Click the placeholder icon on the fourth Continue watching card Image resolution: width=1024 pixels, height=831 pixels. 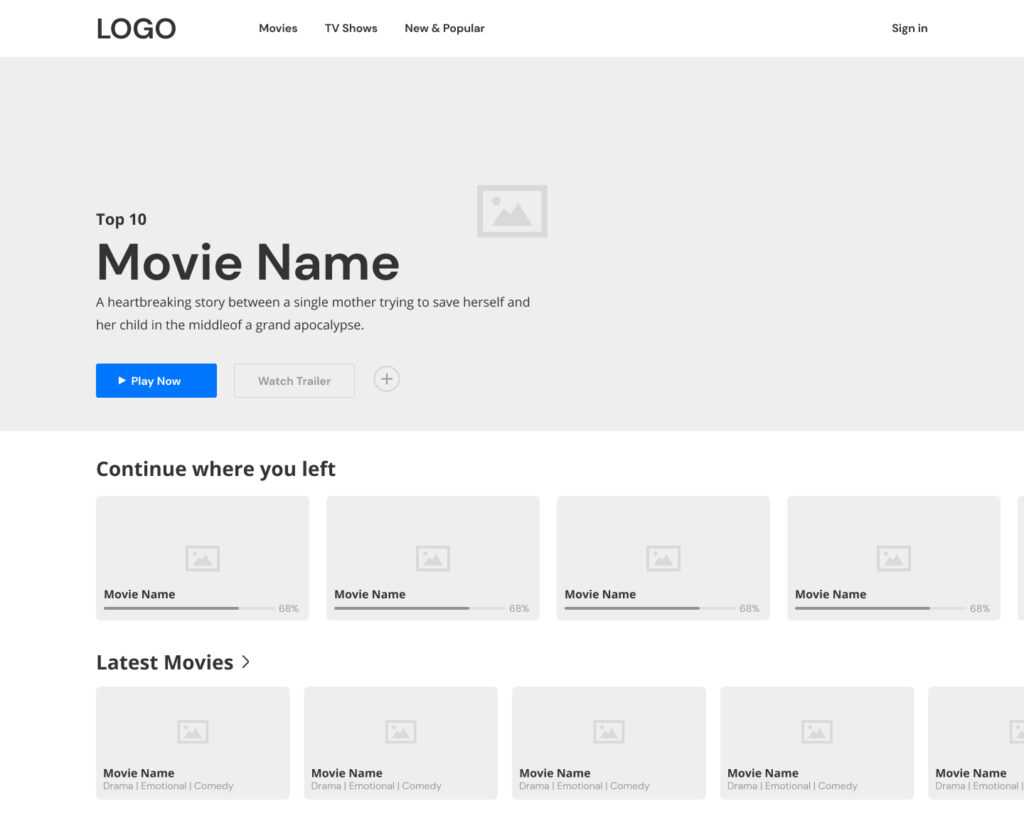[x=893, y=558]
